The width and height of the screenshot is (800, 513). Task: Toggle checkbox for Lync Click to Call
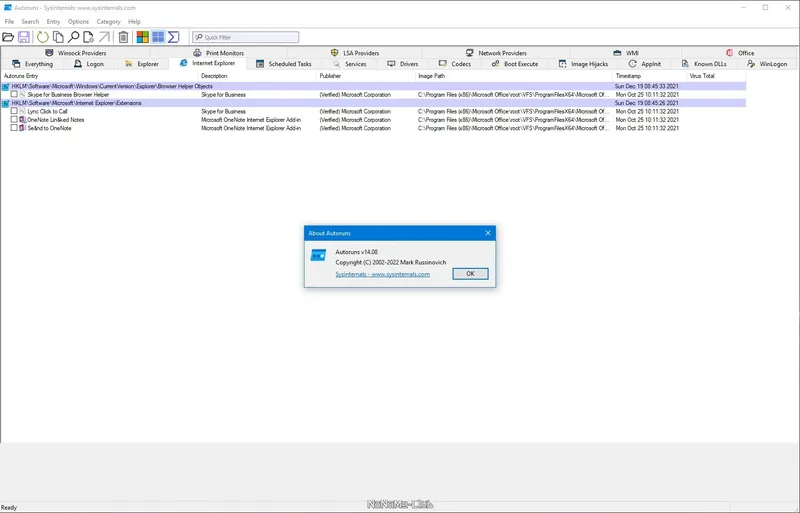click(x=14, y=111)
